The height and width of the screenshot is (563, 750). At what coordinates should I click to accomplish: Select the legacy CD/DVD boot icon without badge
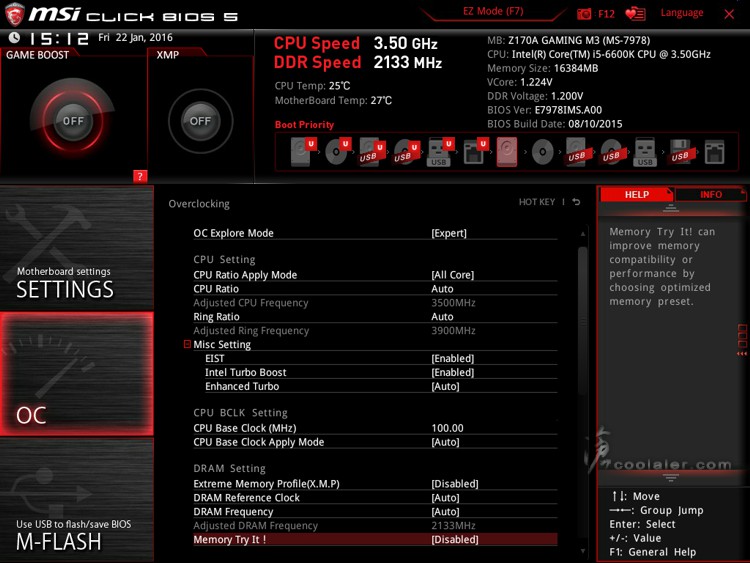[x=542, y=152]
